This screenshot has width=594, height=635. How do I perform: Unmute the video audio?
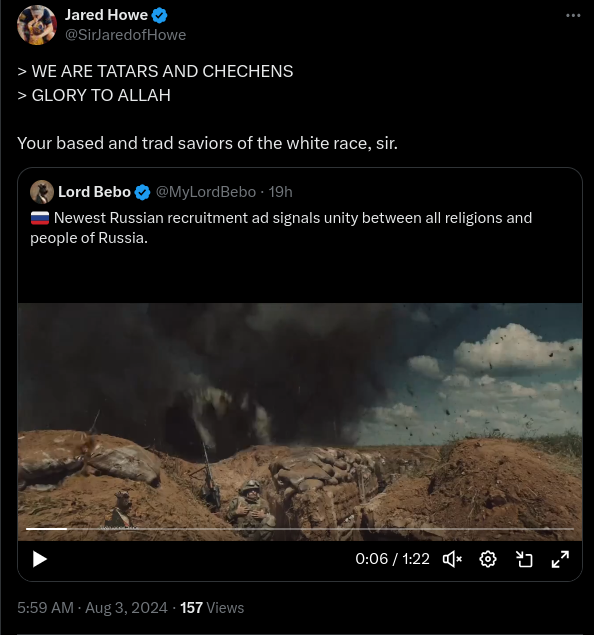[452, 559]
